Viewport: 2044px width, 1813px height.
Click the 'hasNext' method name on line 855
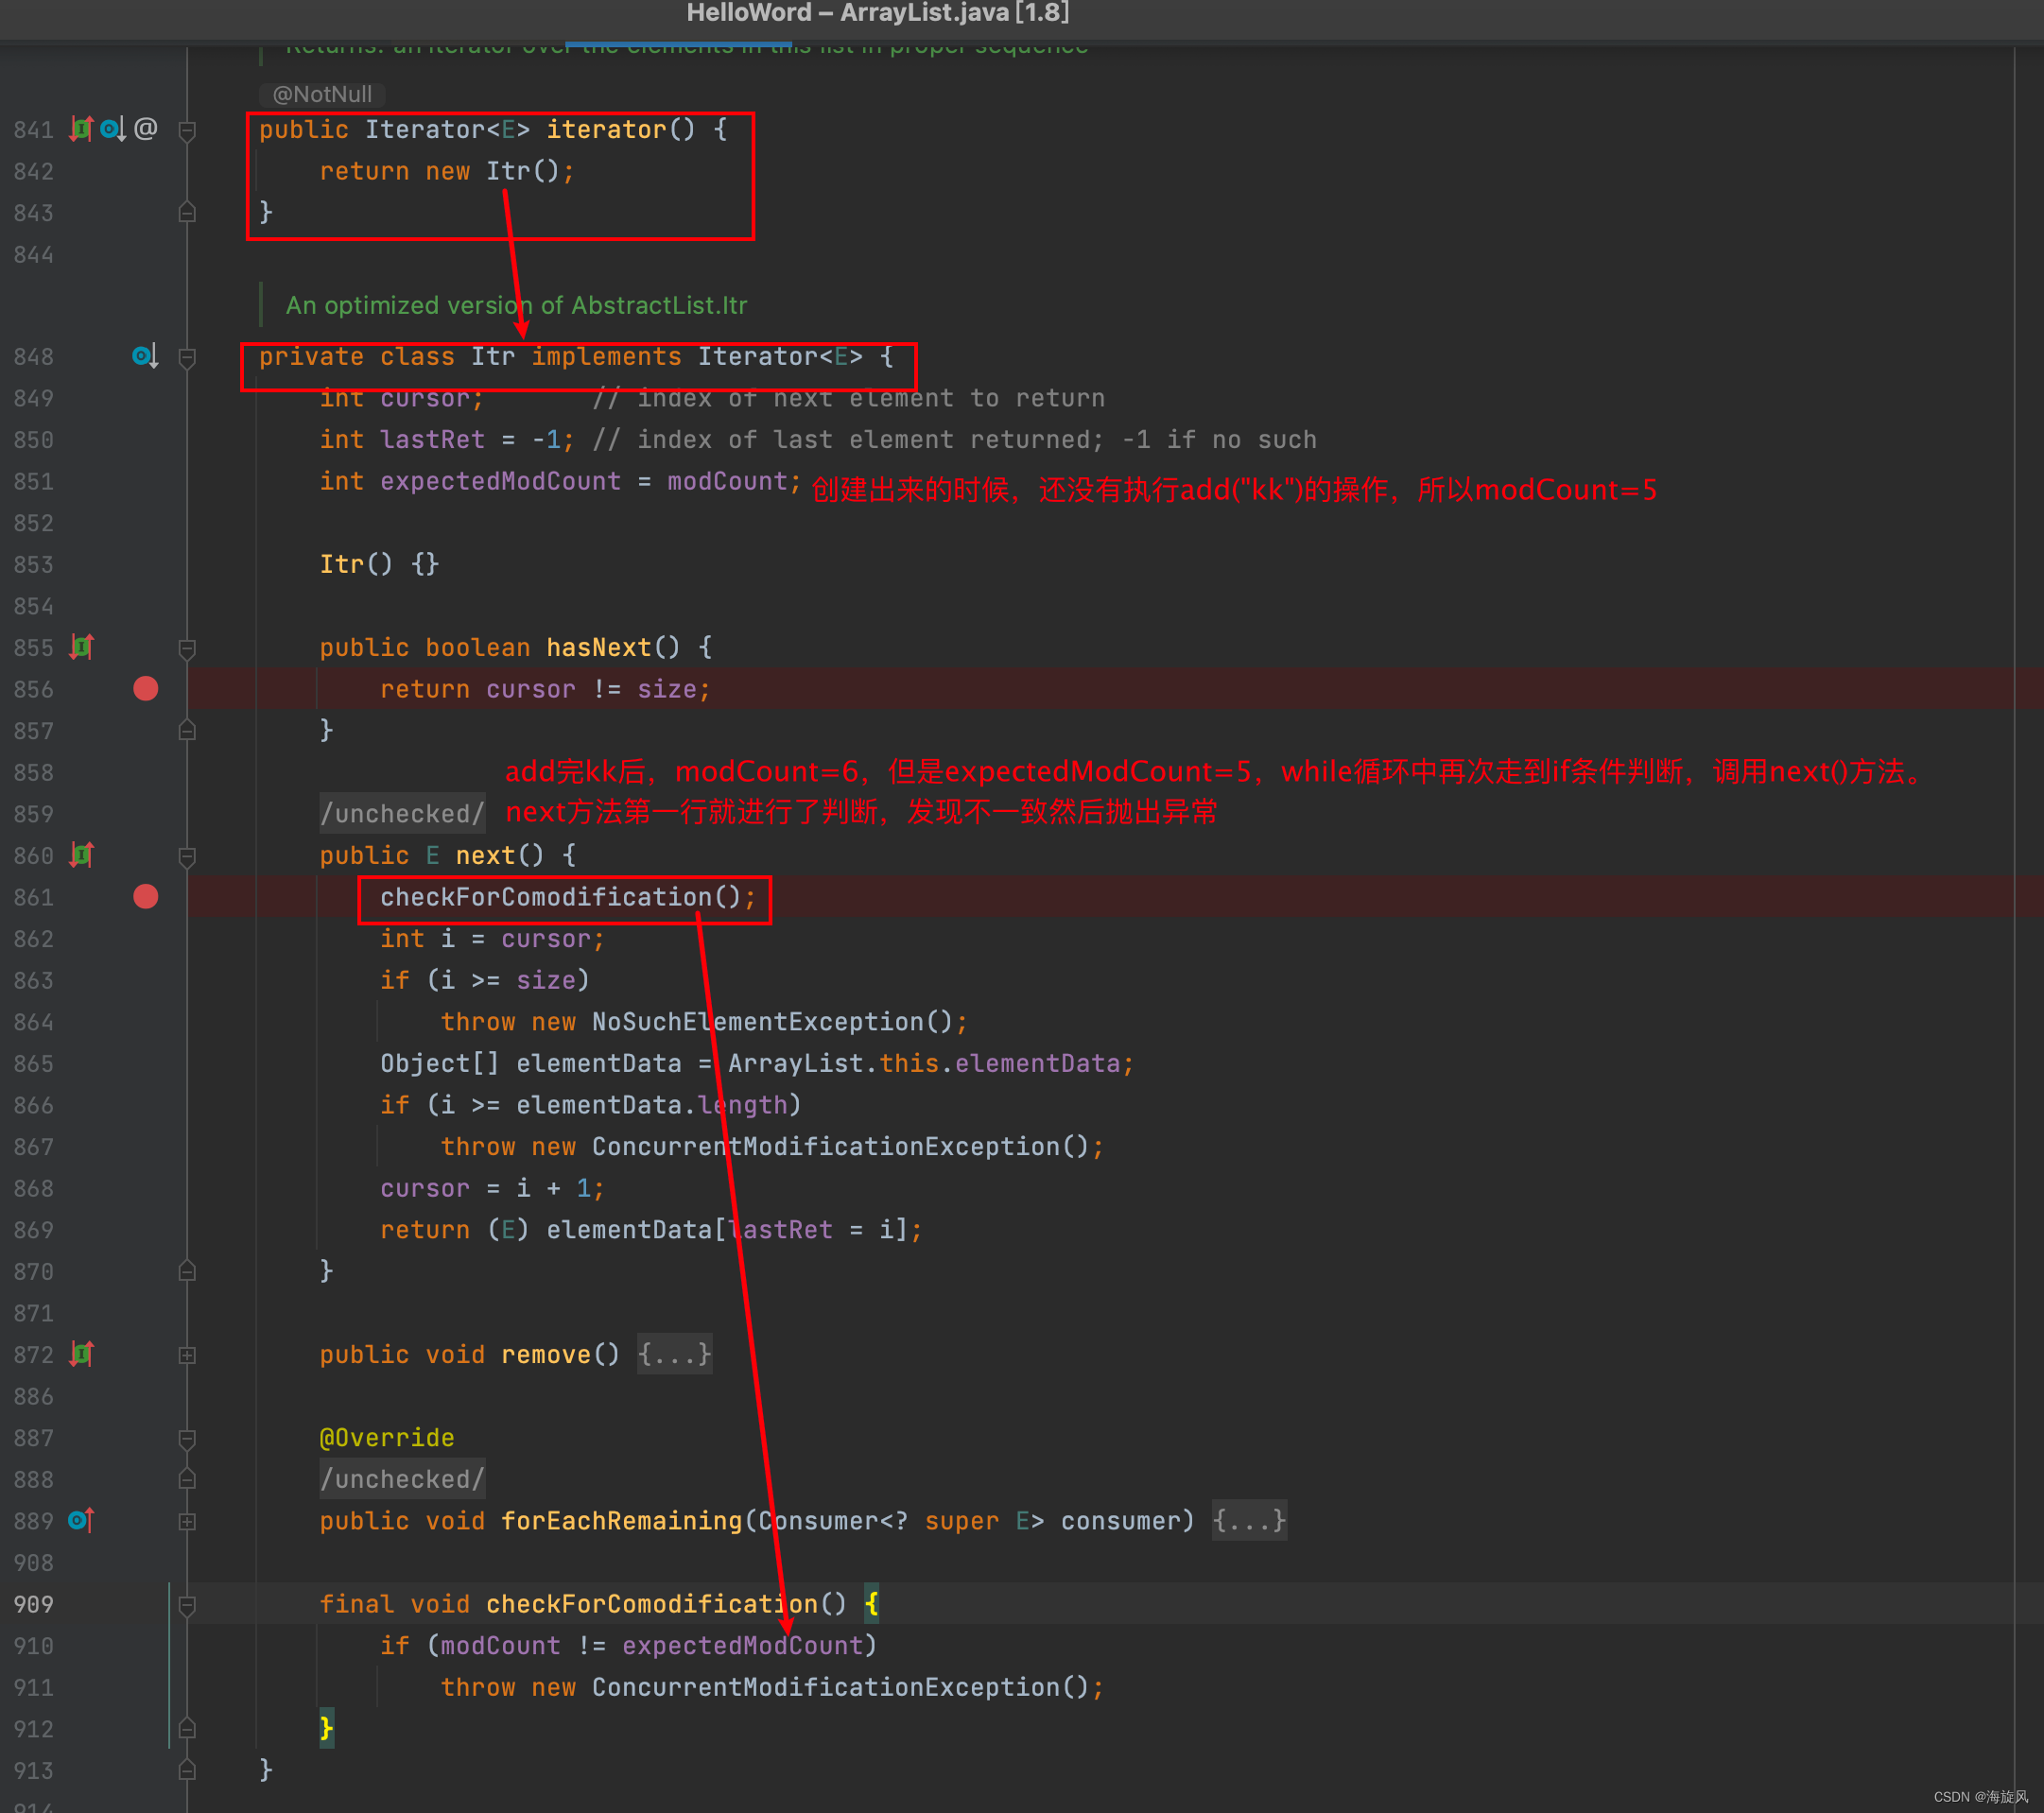click(x=598, y=647)
